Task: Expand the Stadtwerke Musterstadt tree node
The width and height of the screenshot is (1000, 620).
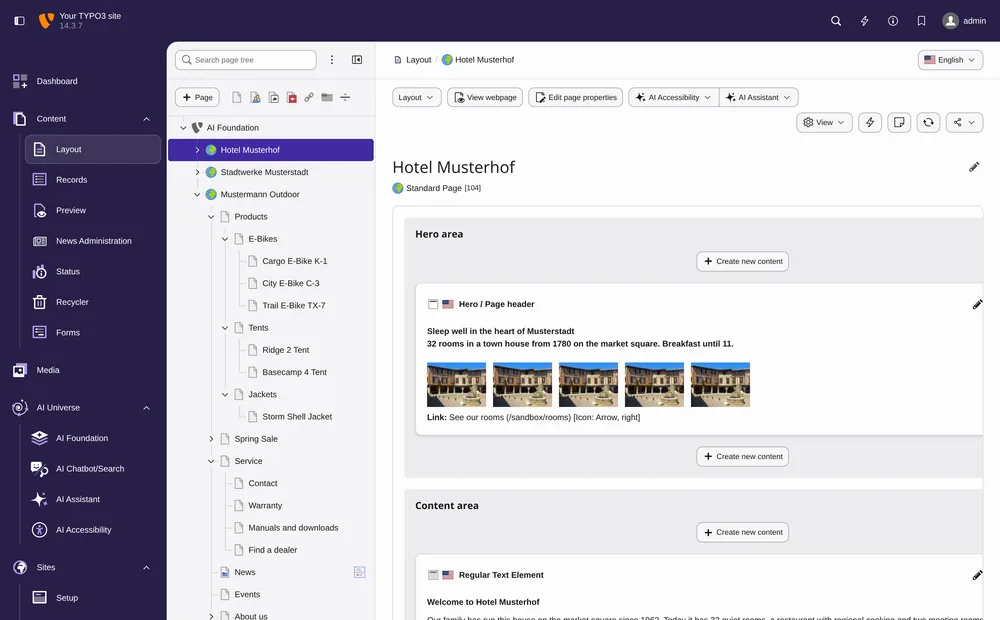Action: coord(197,172)
